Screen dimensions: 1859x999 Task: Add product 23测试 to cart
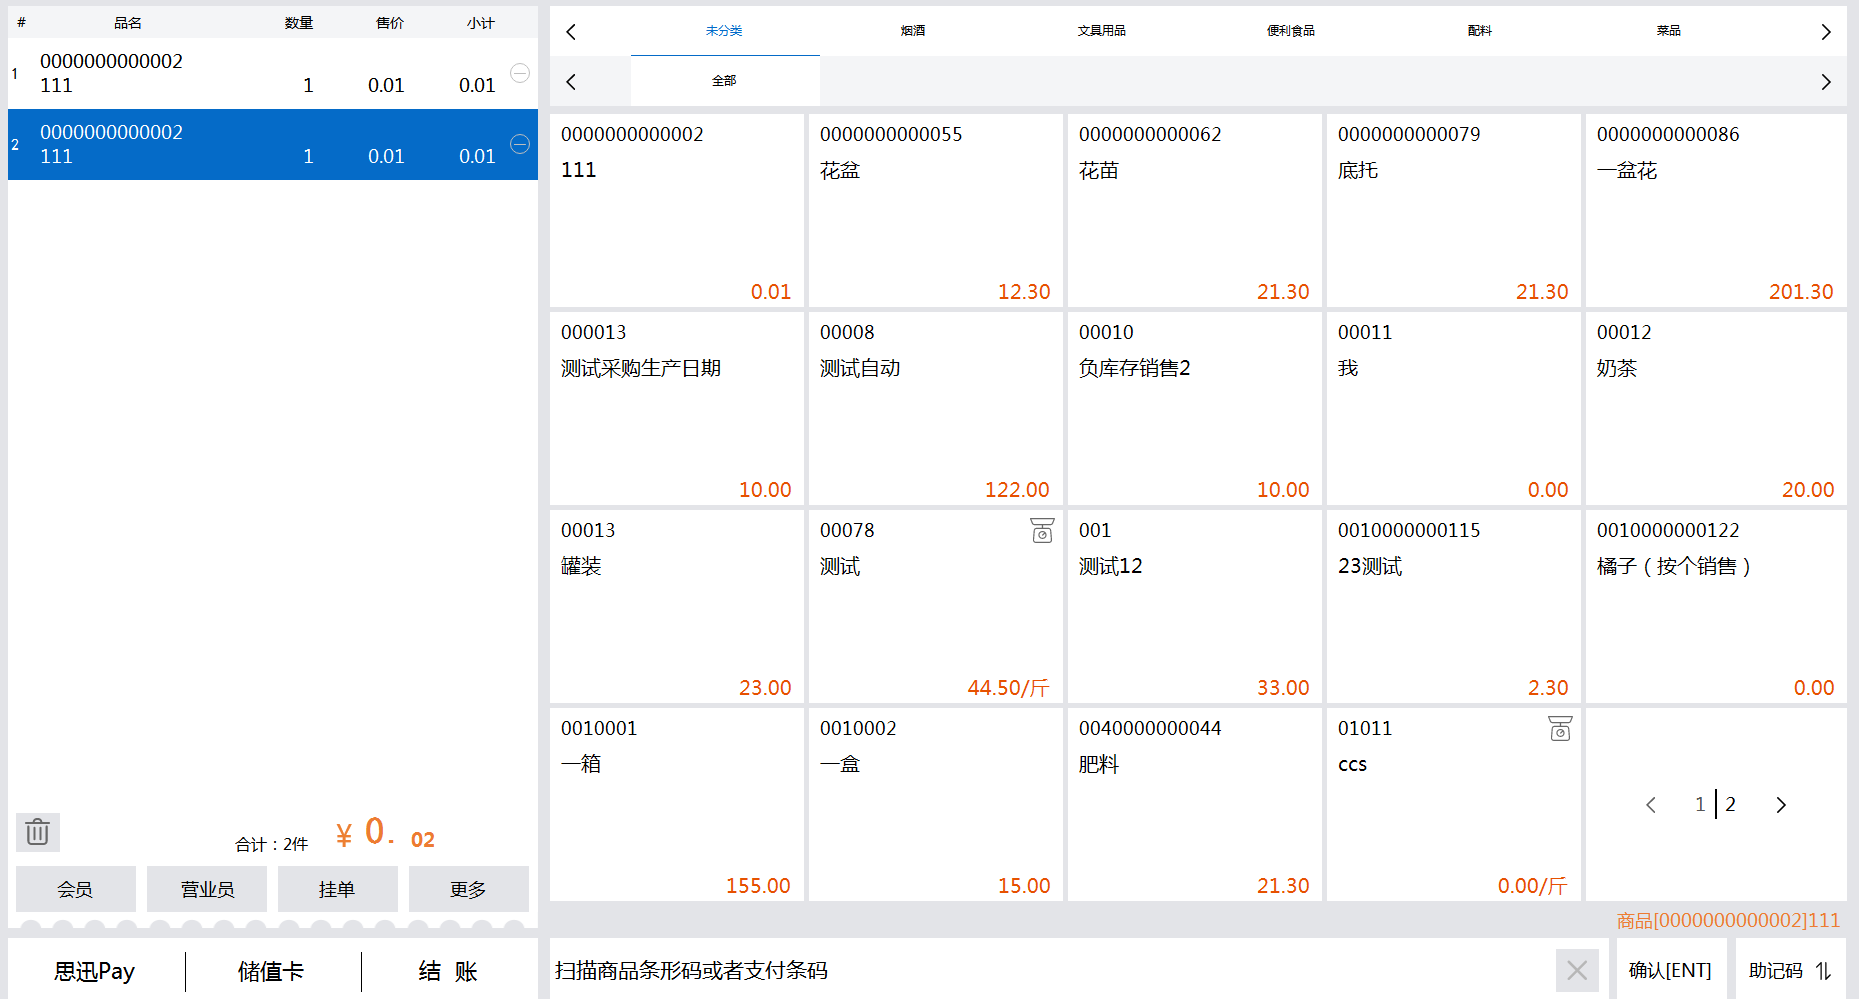(x=1454, y=606)
